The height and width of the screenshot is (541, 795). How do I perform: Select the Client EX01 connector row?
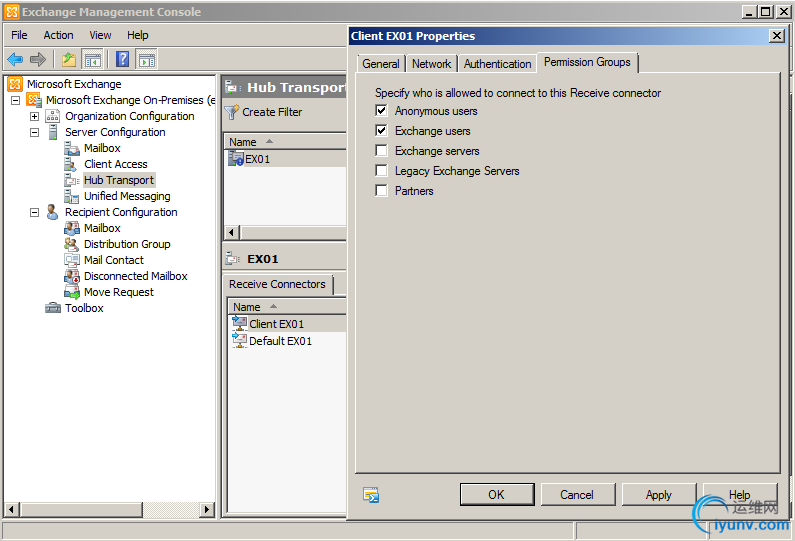click(287, 323)
